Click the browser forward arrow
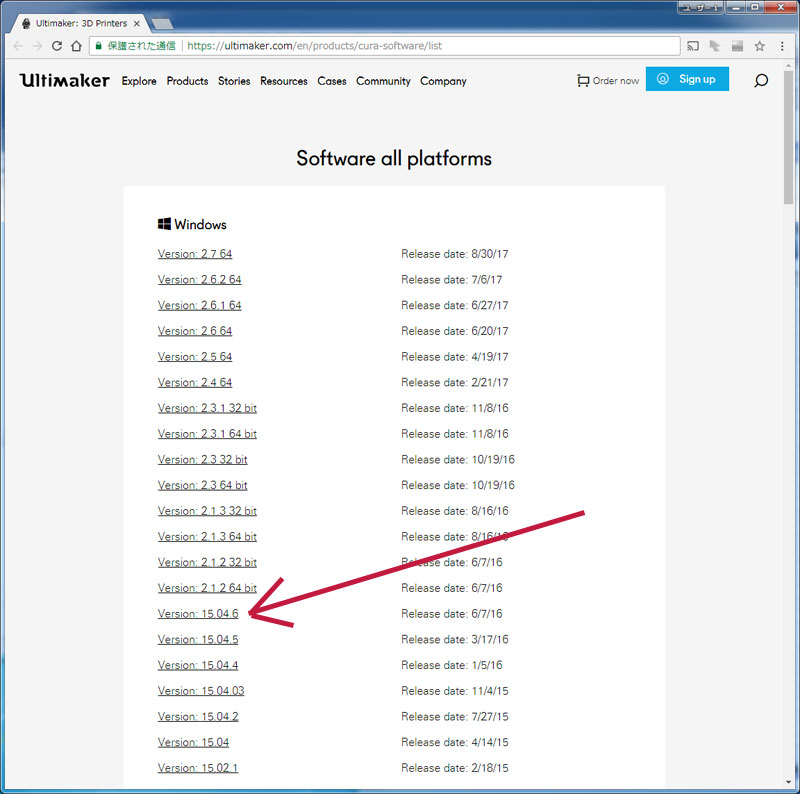The height and width of the screenshot is (794, 800). [37, 46]
